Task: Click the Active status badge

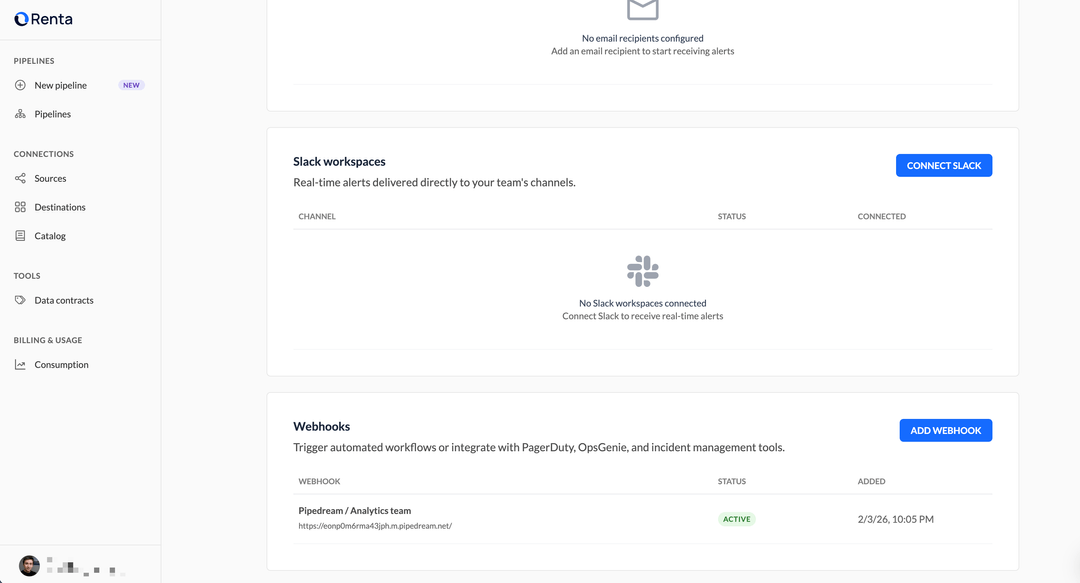Action: click(737, 519)
